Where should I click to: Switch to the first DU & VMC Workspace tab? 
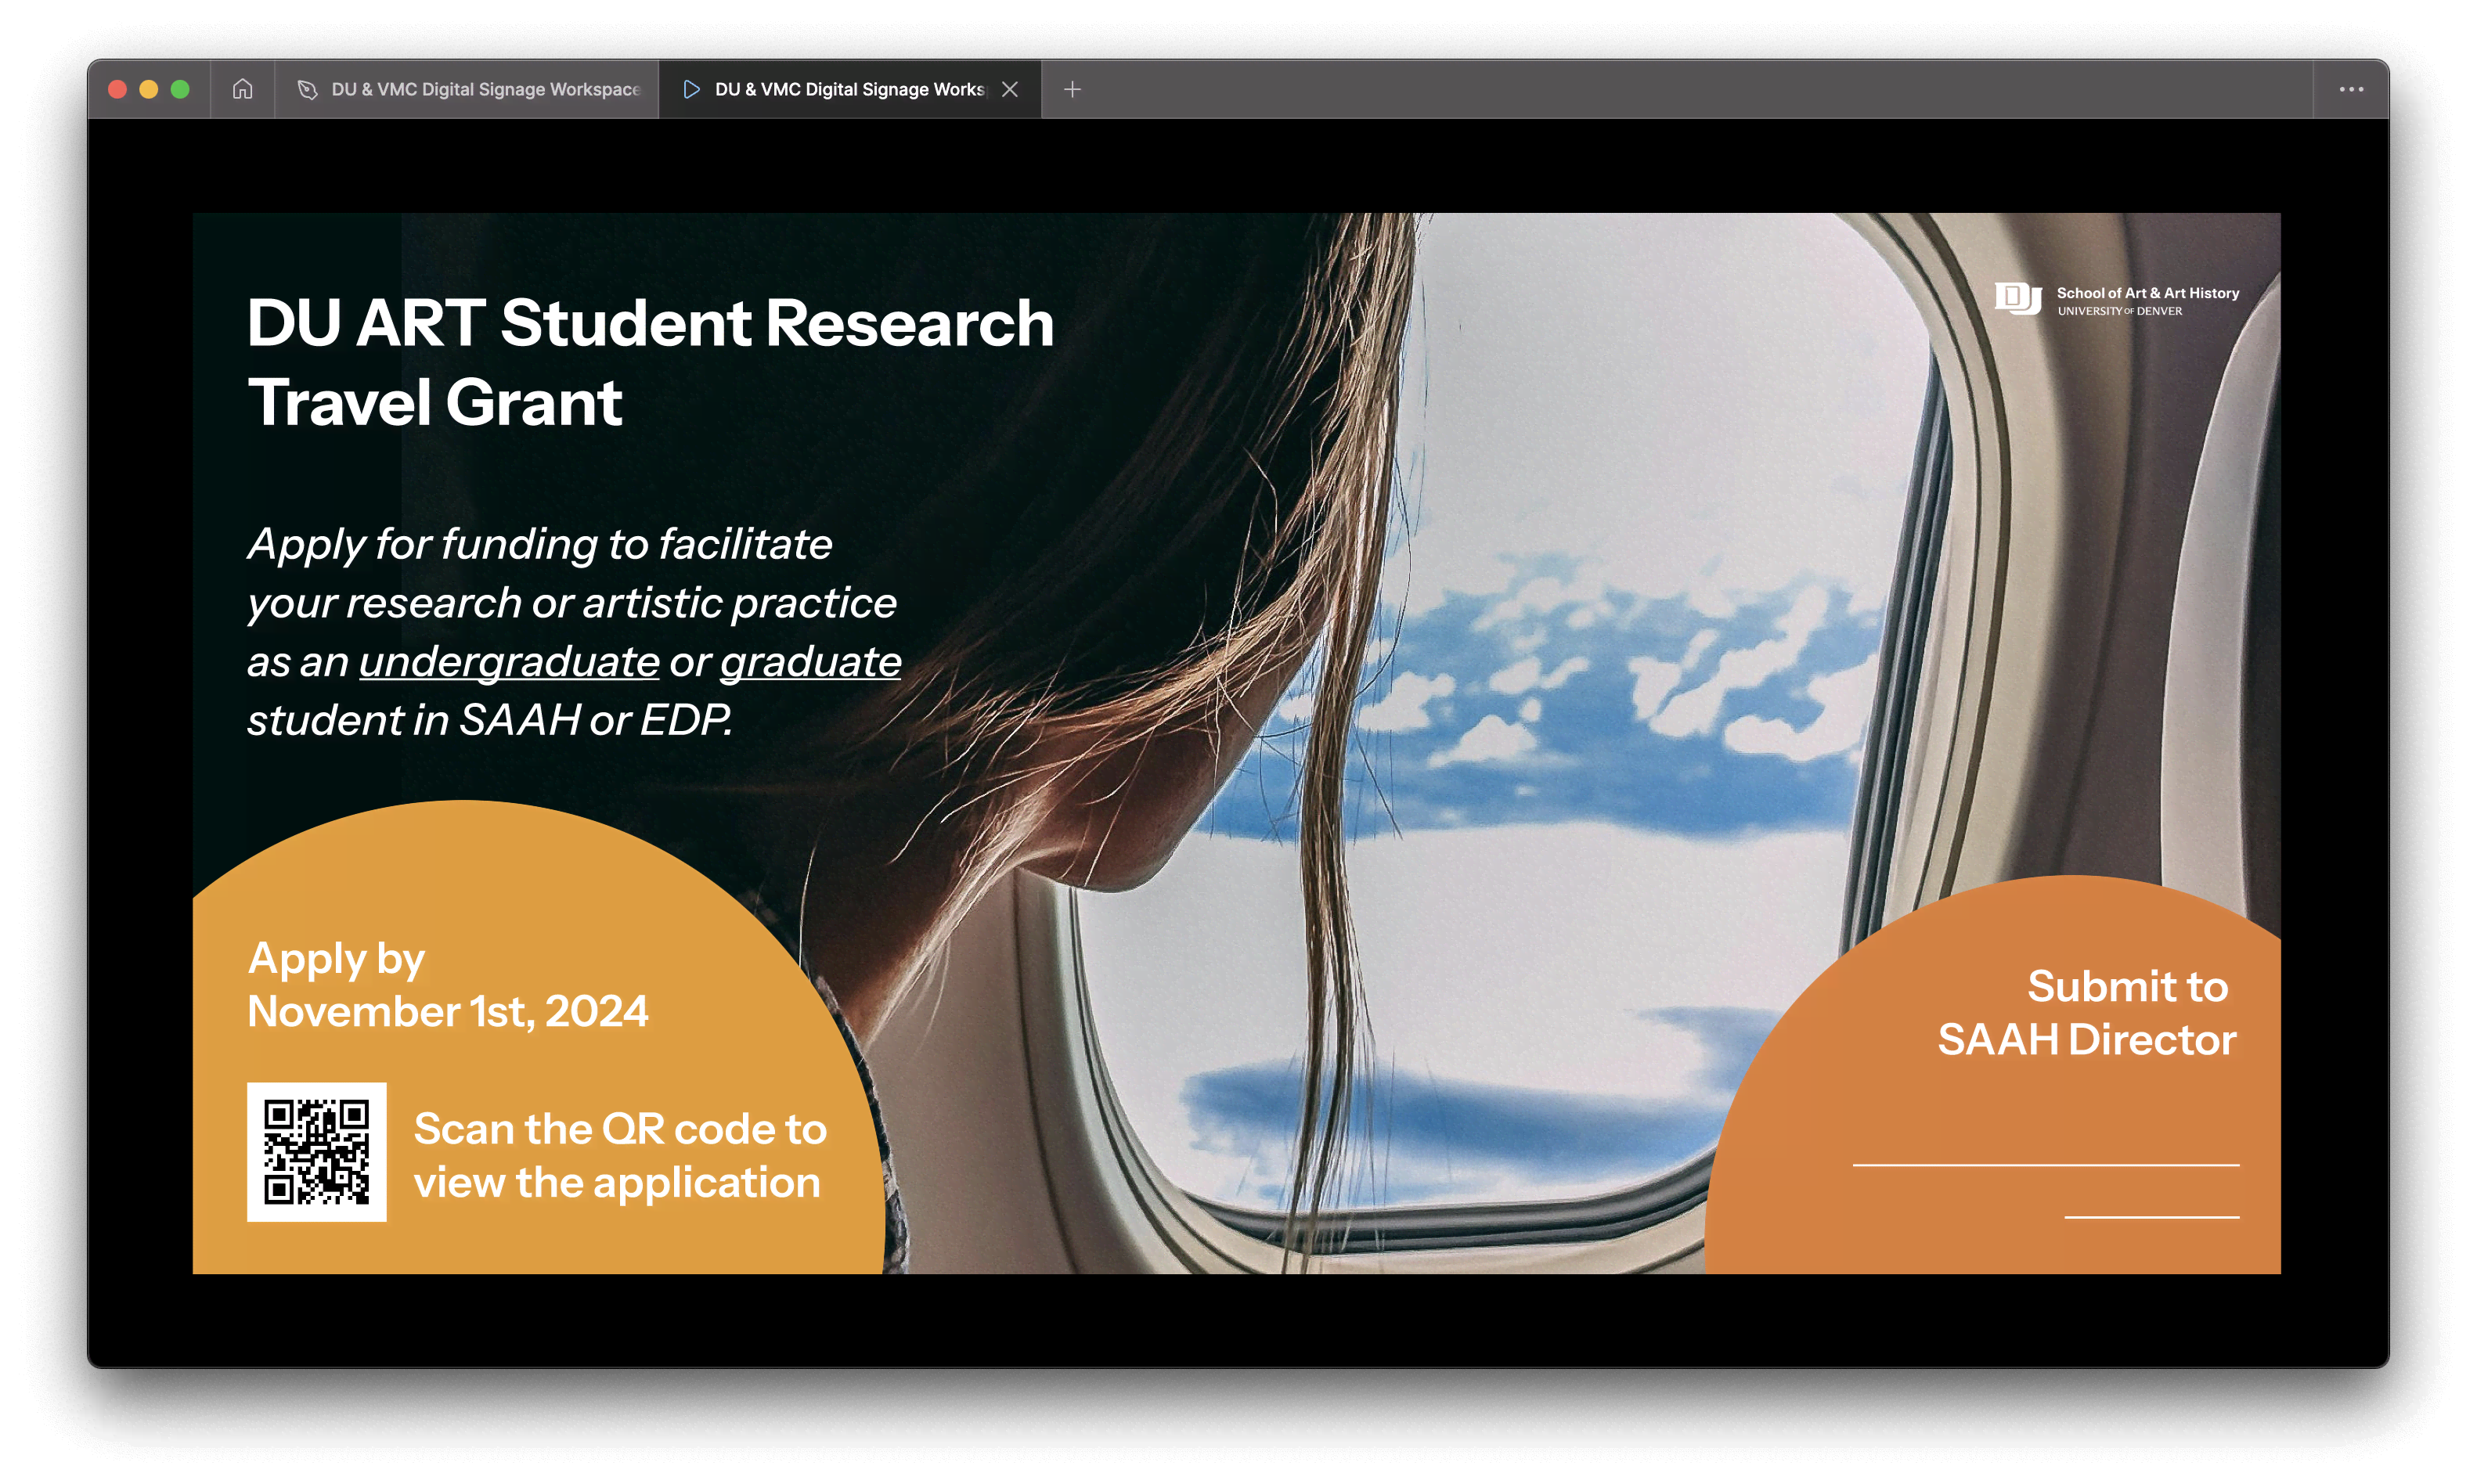tap(467, 89)
